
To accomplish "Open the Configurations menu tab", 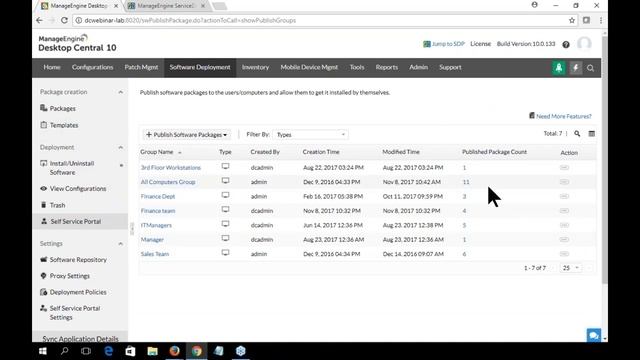I will (93, 67).
